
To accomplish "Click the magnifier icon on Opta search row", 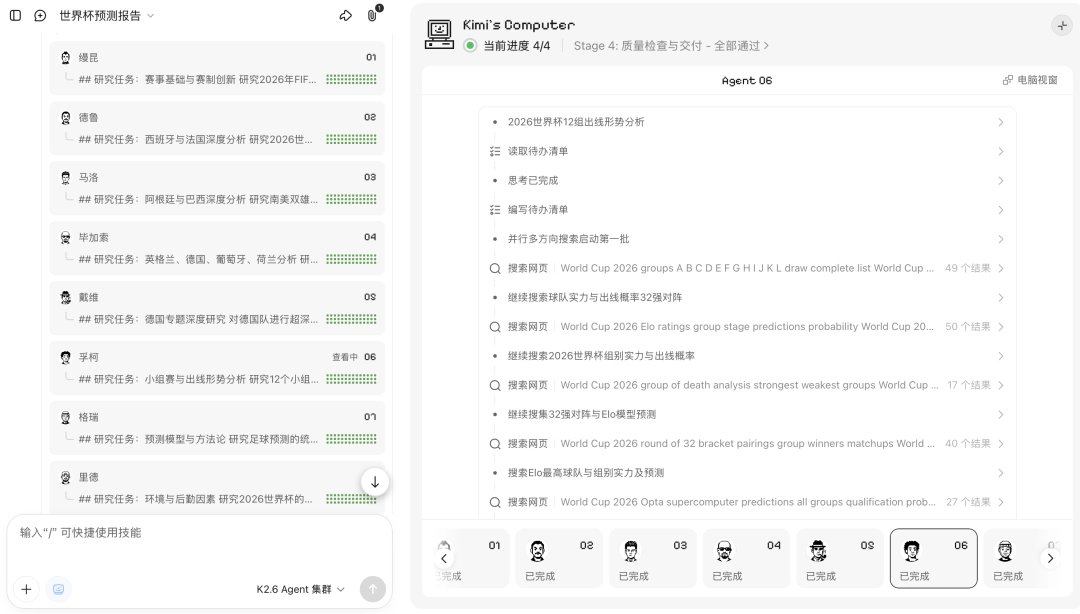I will [495, 502].
